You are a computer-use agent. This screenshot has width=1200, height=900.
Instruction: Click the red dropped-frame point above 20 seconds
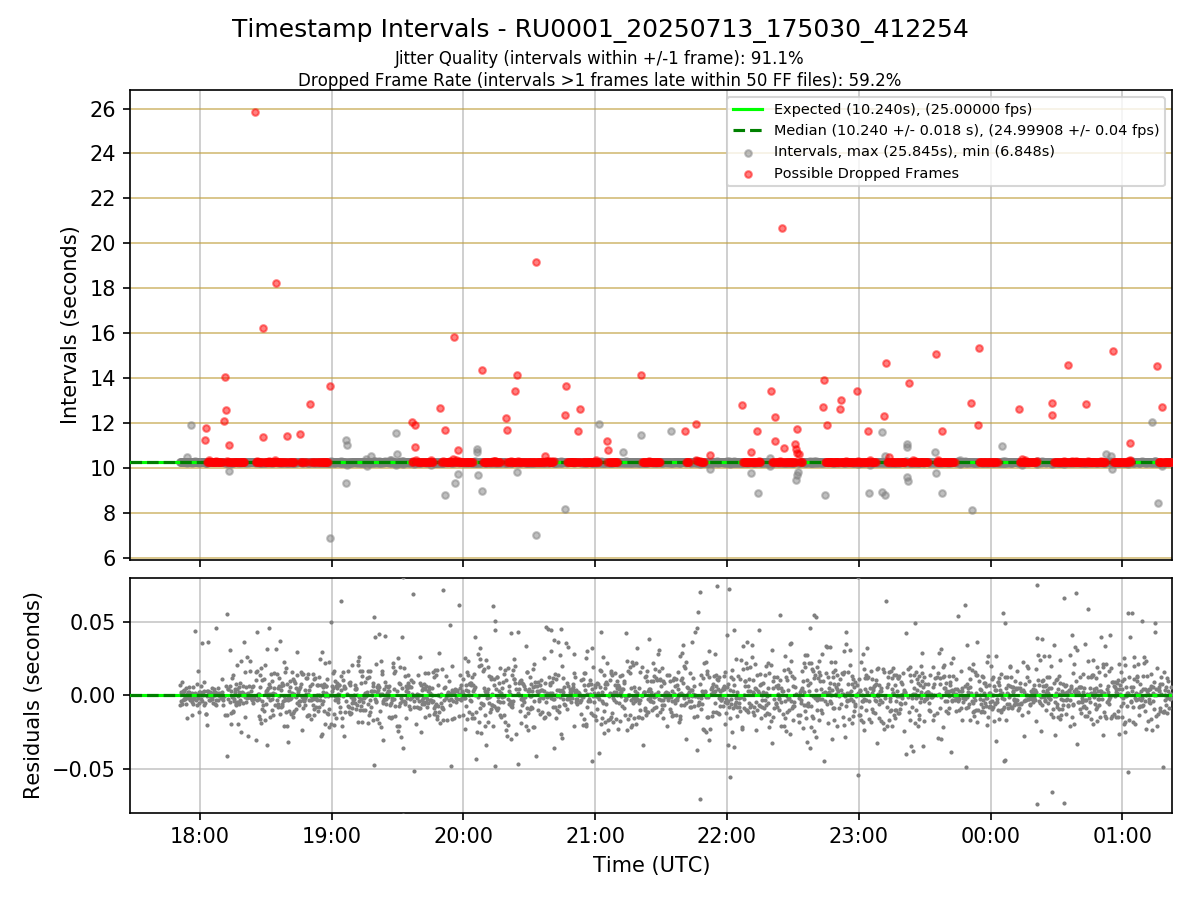point(782,228)
